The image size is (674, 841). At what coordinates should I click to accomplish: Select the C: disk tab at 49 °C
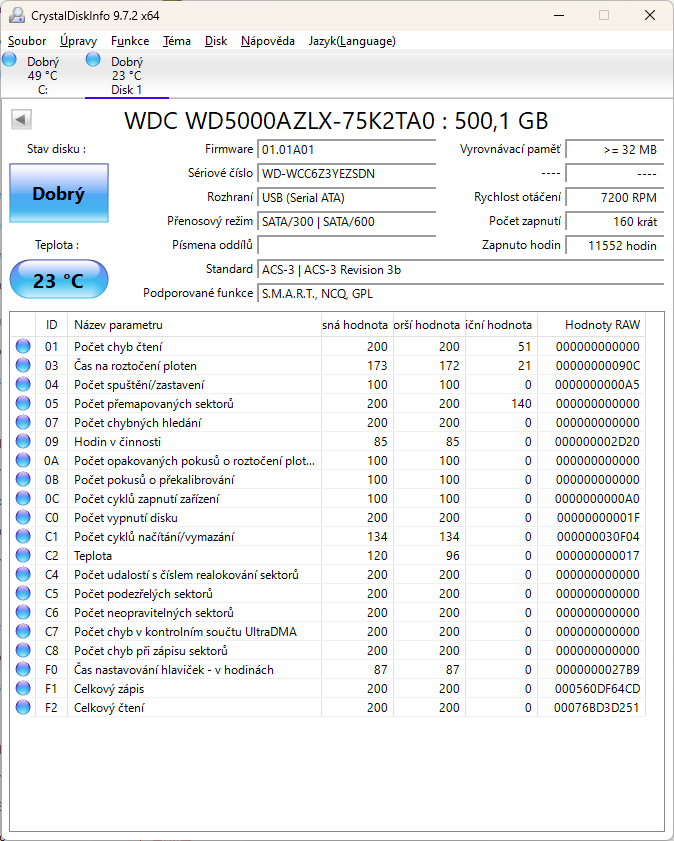pyautogui.click(x=43, y=75)
